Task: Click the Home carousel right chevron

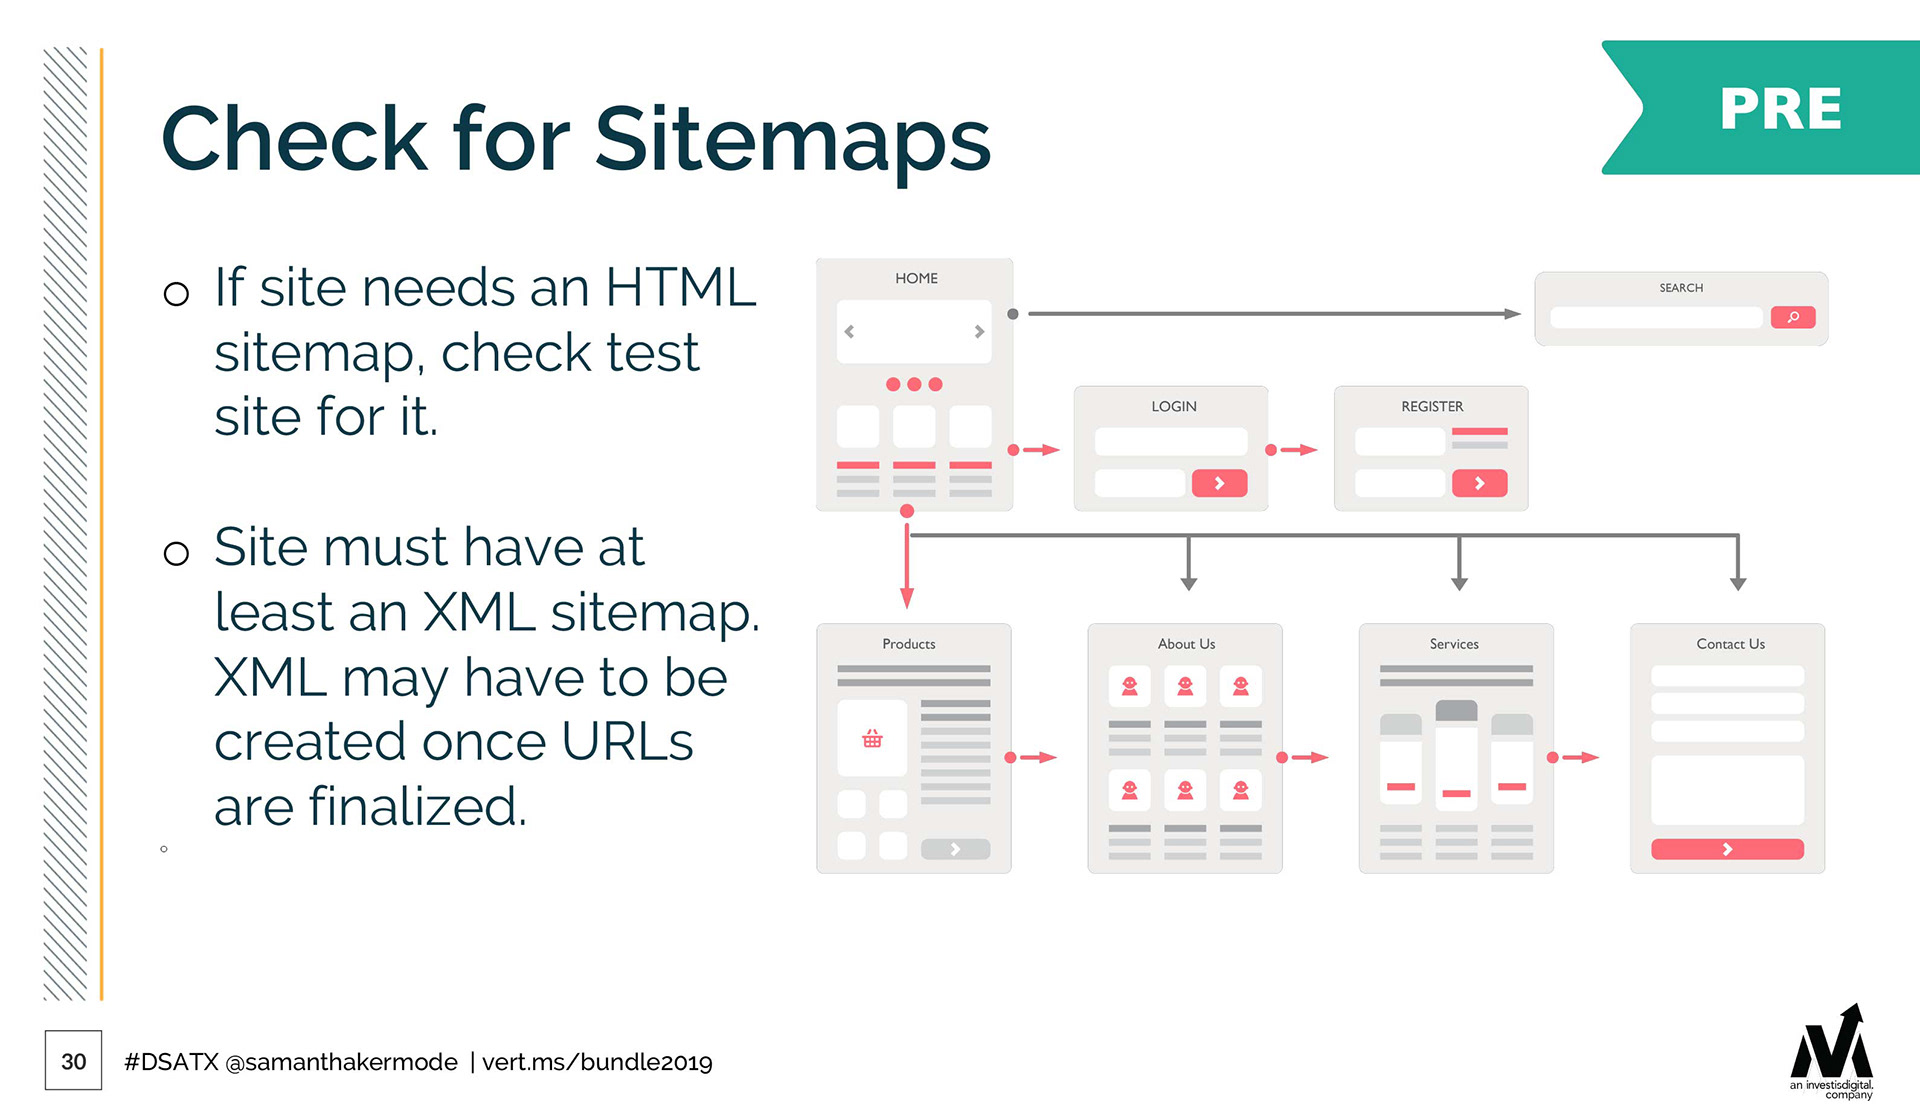Action: click(979, 331)
